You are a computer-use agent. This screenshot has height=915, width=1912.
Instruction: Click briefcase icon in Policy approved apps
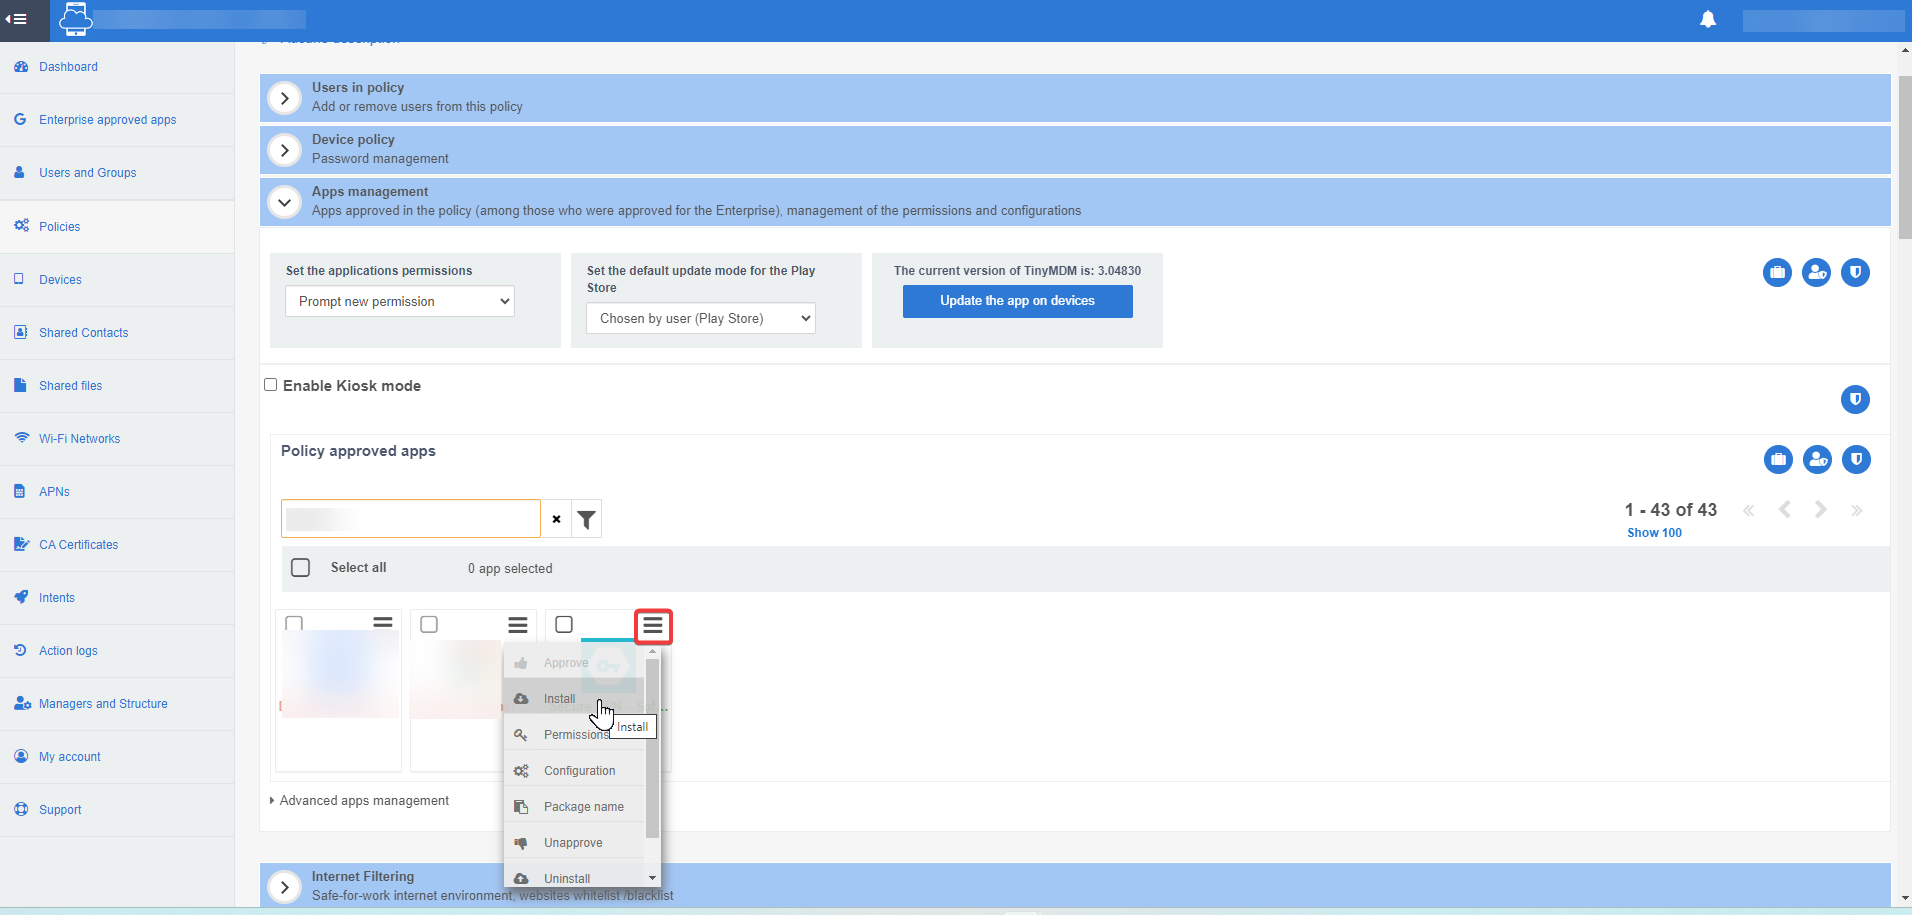point(1778,459)
